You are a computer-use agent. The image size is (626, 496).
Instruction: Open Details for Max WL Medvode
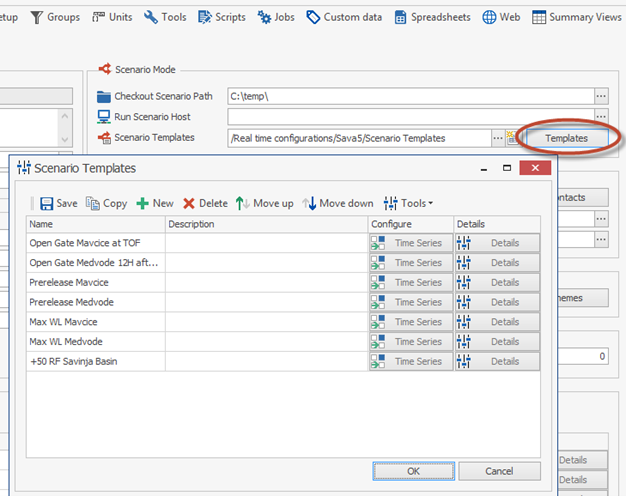[497, 342]
